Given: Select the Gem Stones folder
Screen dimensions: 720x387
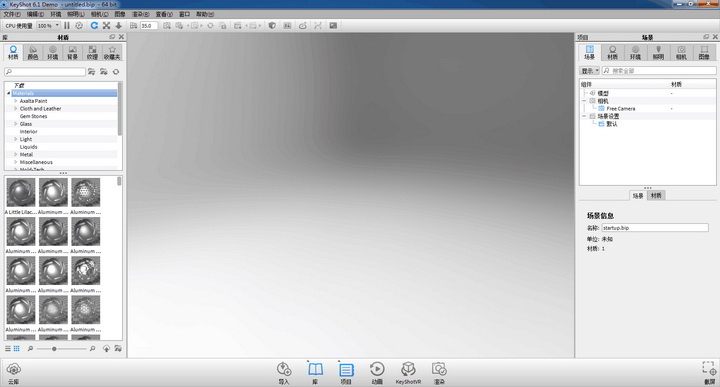Looking at the screenshot, I should (x=34, y=116).
